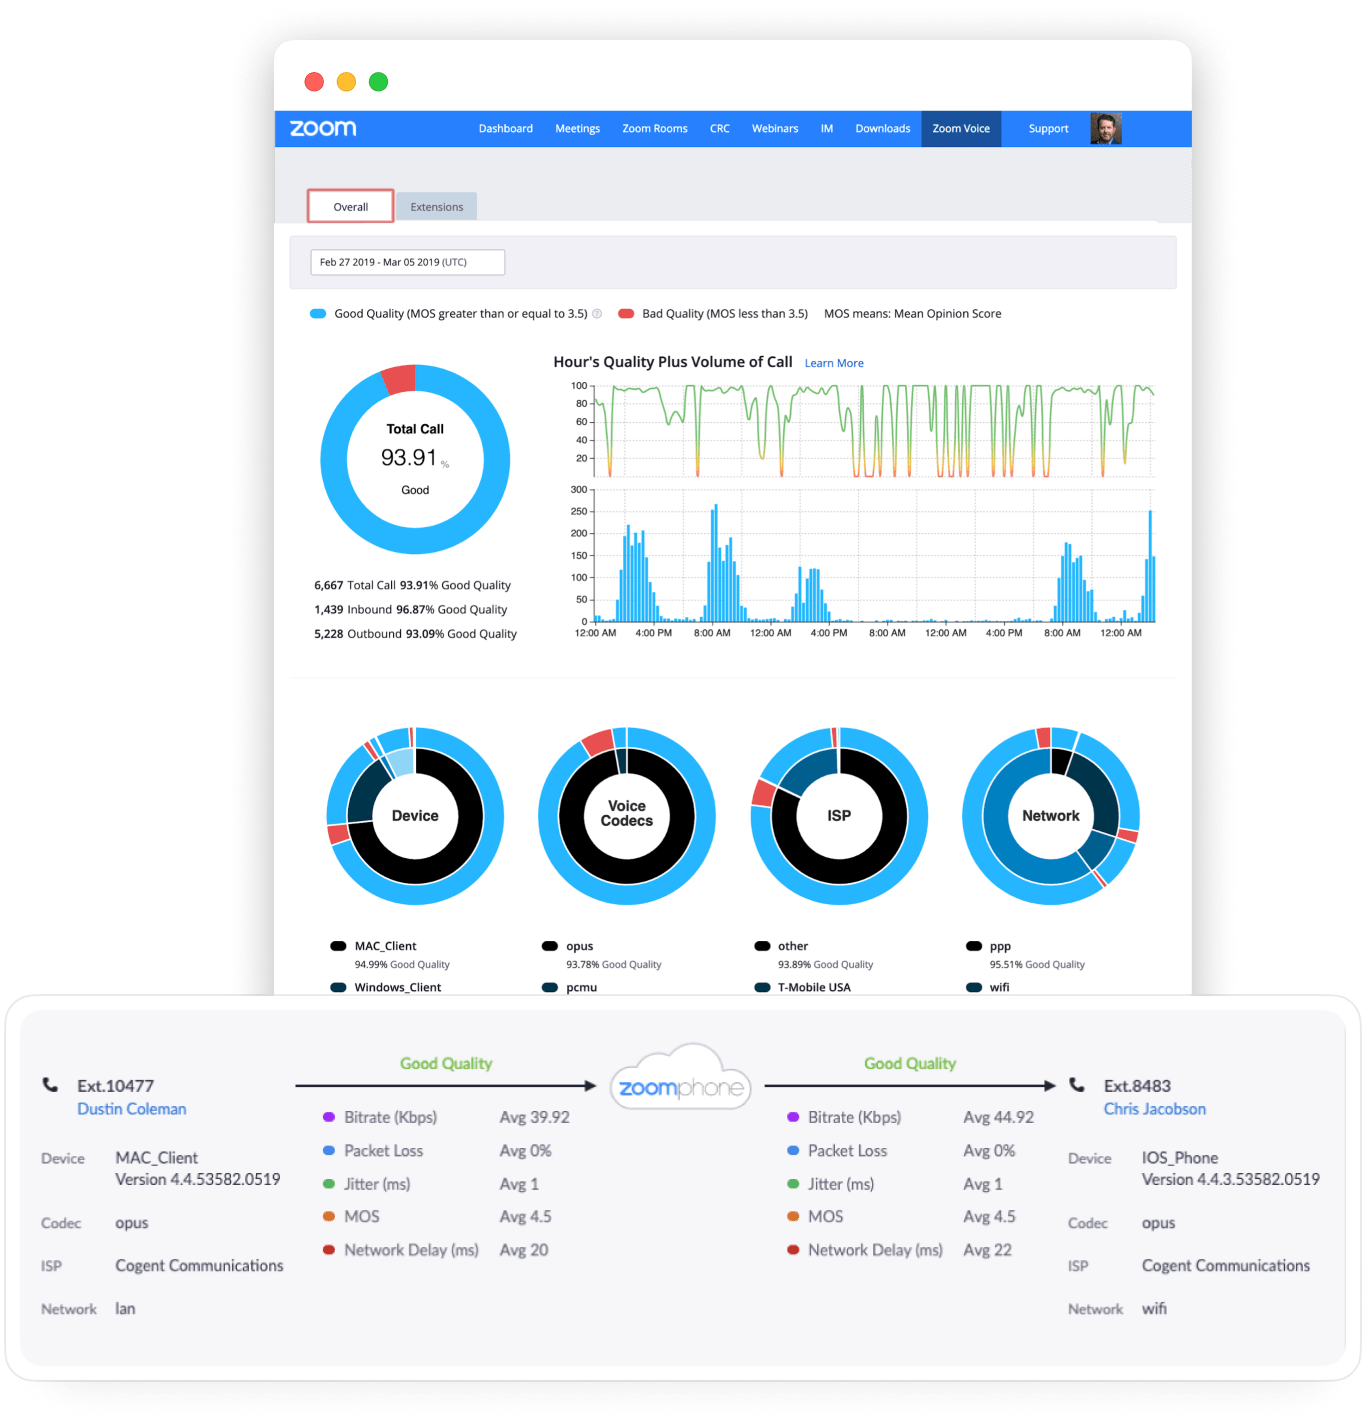Image resolution: width=1372 pixels, height=1426 pixels.
Task: Click 'MOS means: Mean Opinion Score' text
Action: tap(912, 314)
